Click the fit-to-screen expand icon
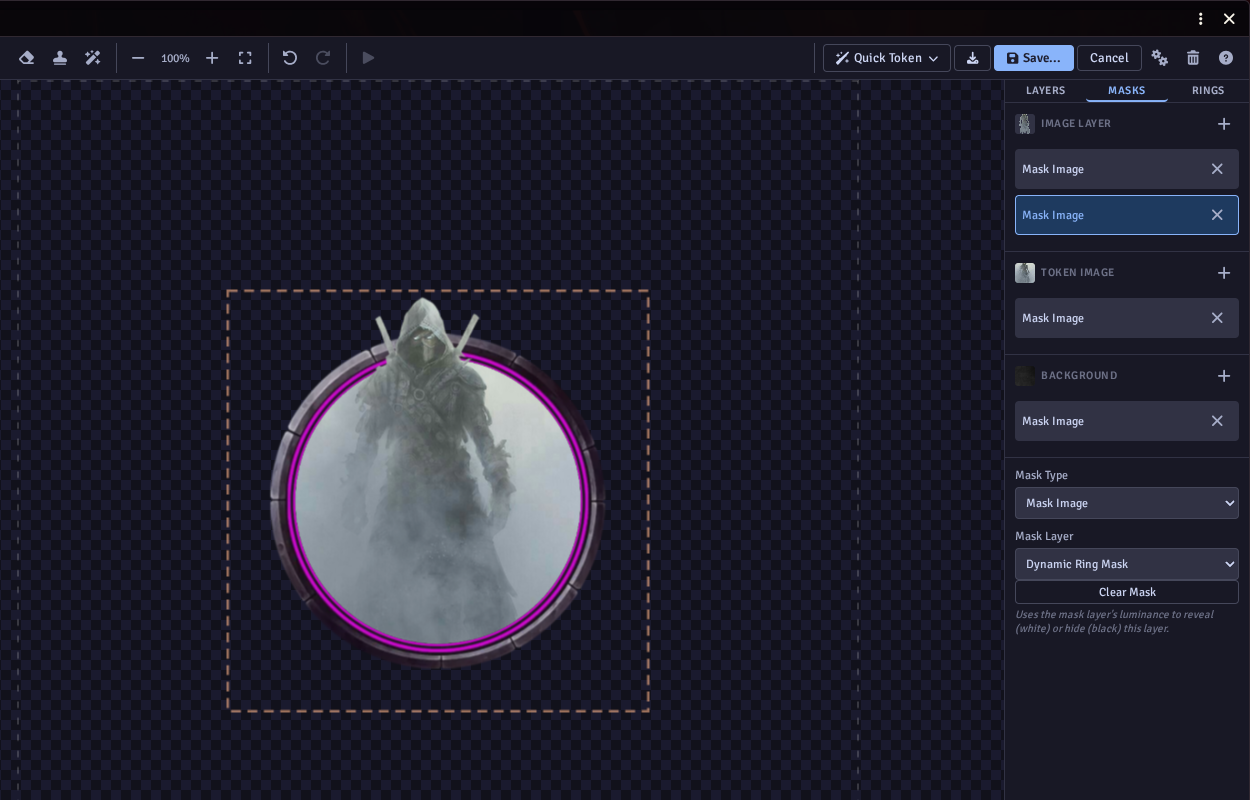The height and width of the screenshot is (800, 1250). coord(245,58)
